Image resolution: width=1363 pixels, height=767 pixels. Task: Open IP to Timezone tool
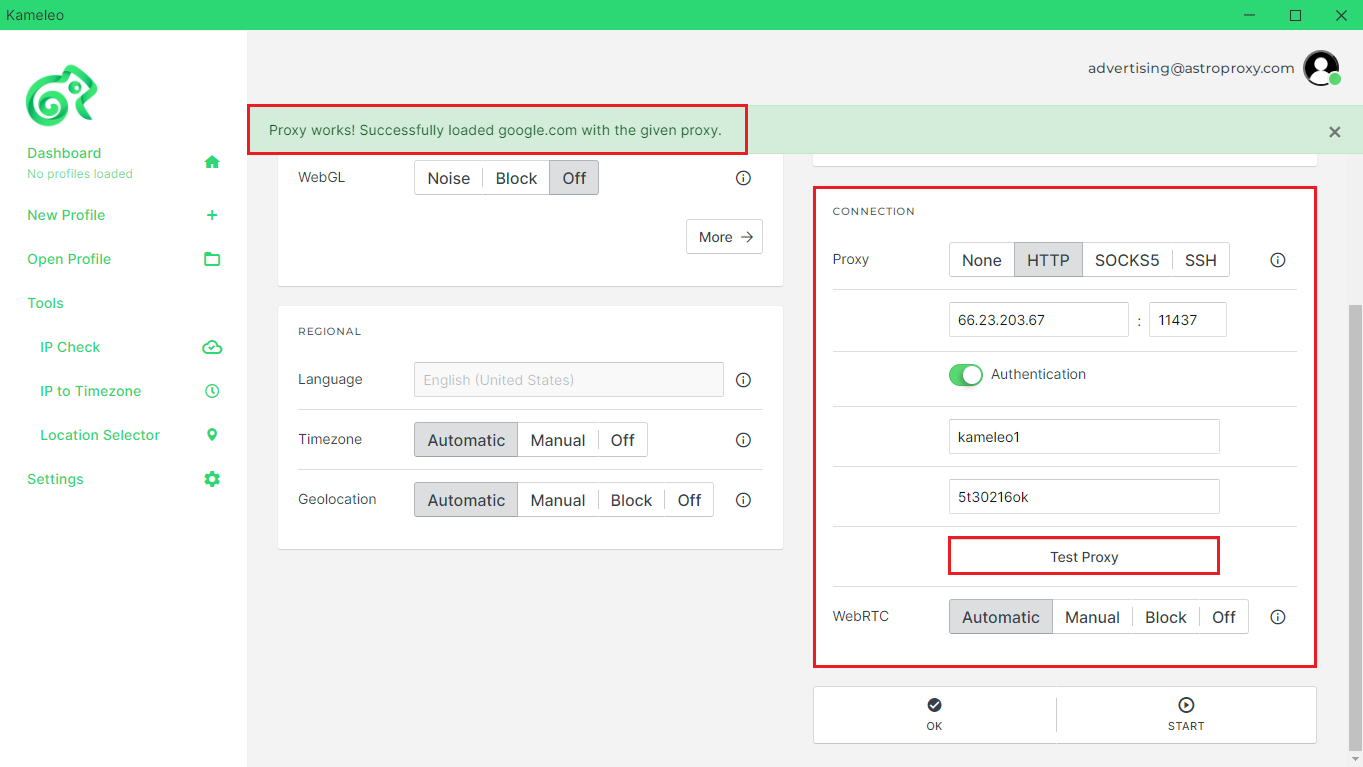(91, 391)
